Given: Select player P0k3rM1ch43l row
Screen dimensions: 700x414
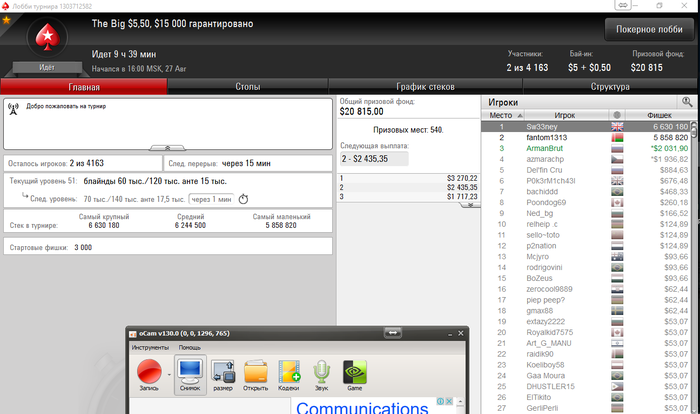Looking at the screenshot, I should point(586,181).
